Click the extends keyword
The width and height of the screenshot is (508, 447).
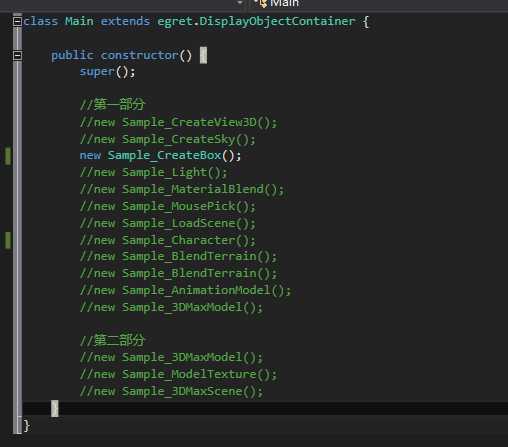click(125, 22)
